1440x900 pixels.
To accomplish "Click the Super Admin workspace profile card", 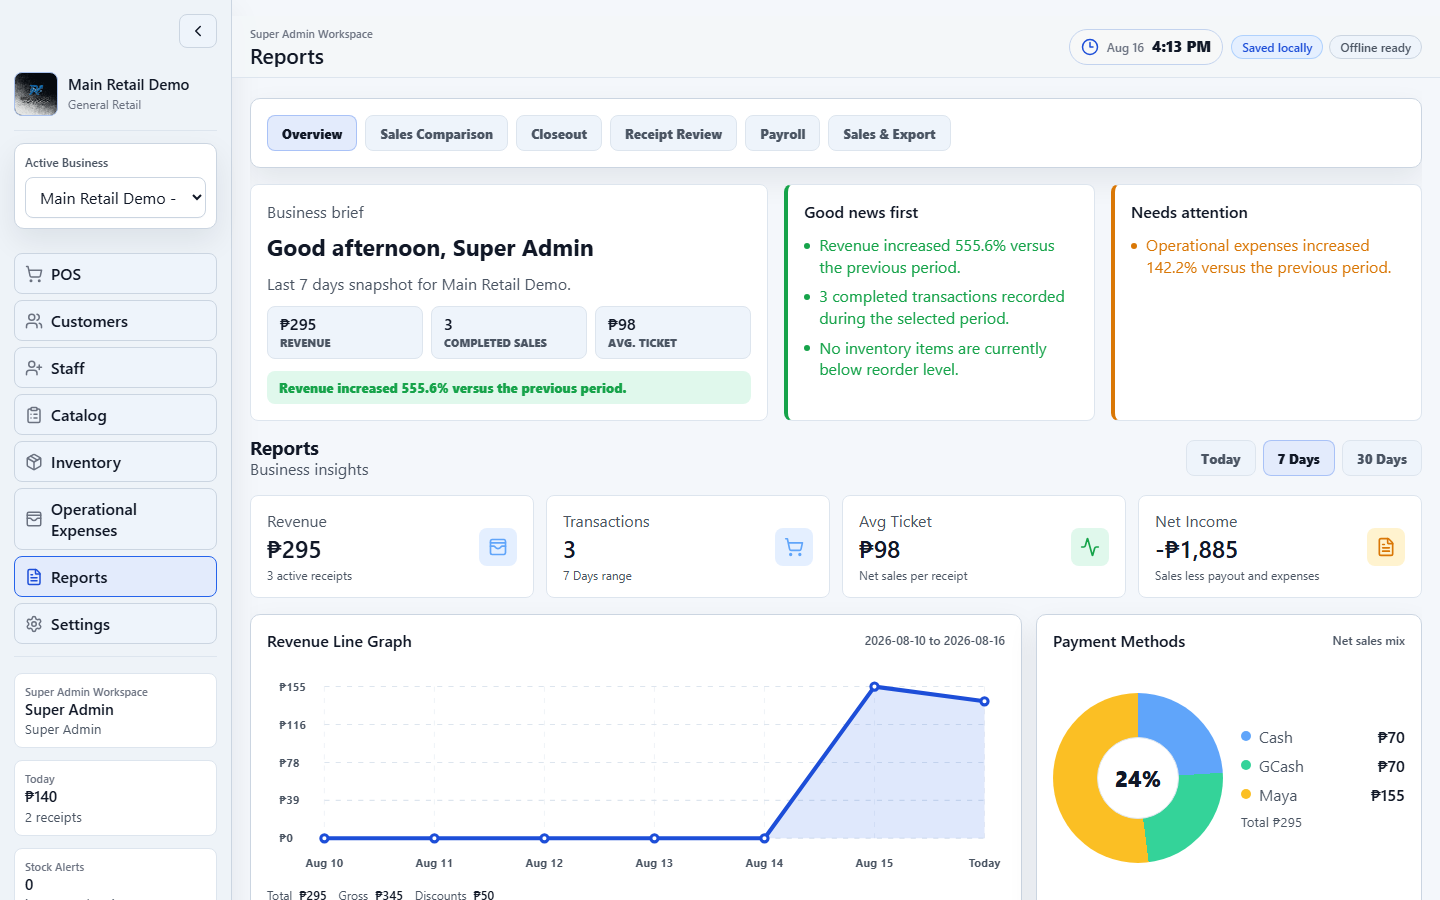I will 115,710.
